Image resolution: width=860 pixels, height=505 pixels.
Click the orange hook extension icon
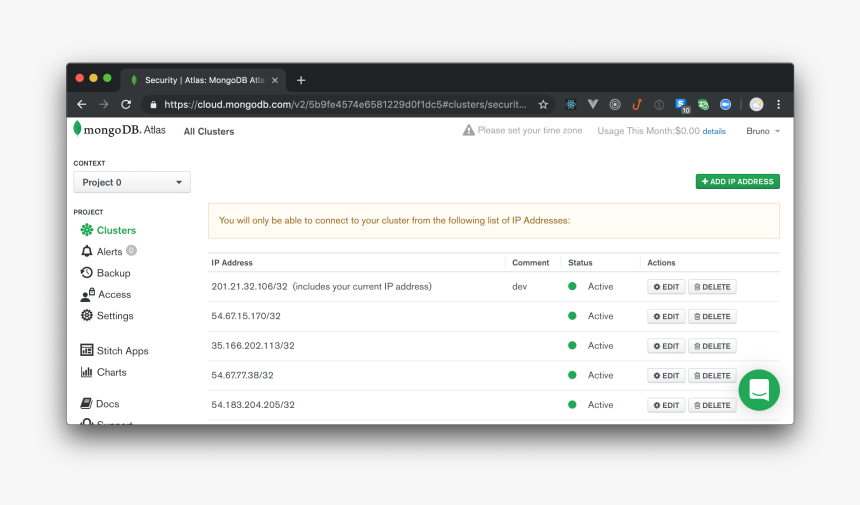pyautogui.click(x=637, y=104)
